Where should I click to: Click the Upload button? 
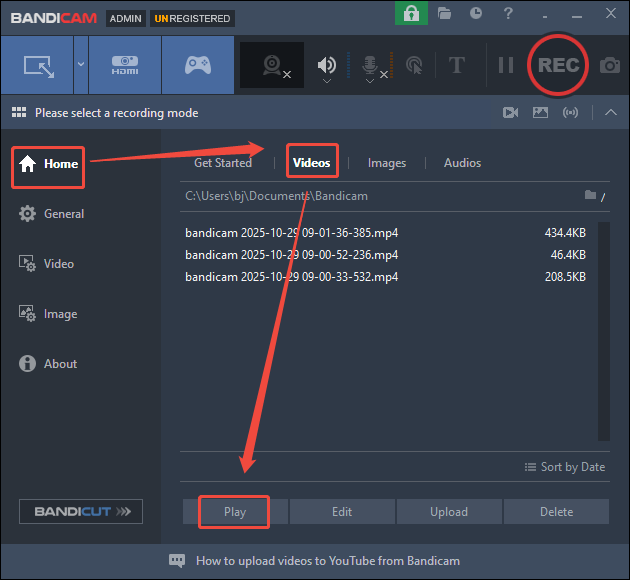[449, 512]
